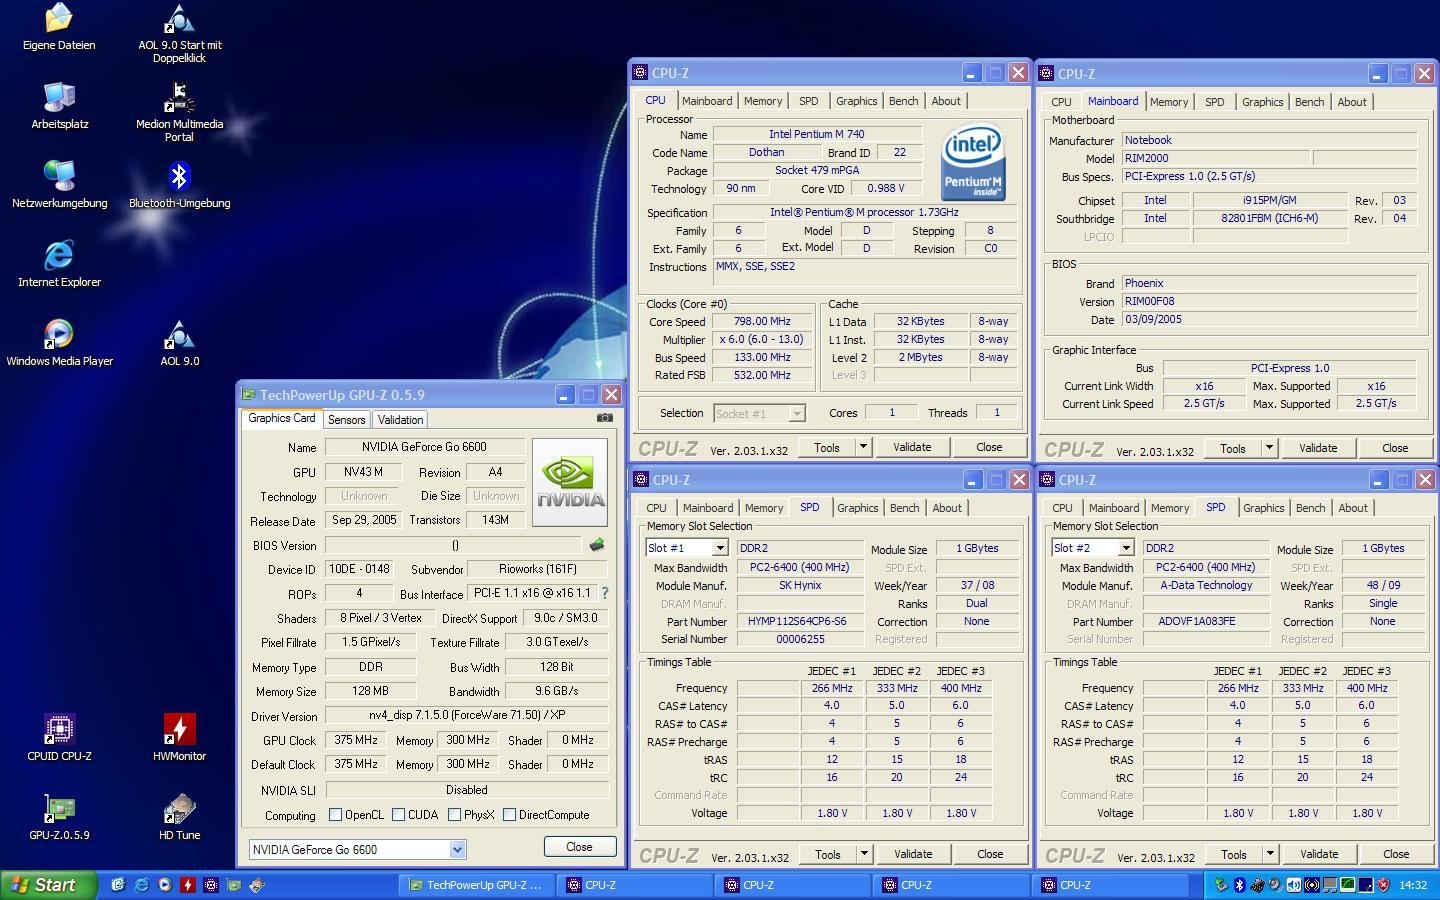Open the Slot #2 memory slot dropdown
The height and width of the screenshot is (900, 1440).
click(x=1125, y=548)
